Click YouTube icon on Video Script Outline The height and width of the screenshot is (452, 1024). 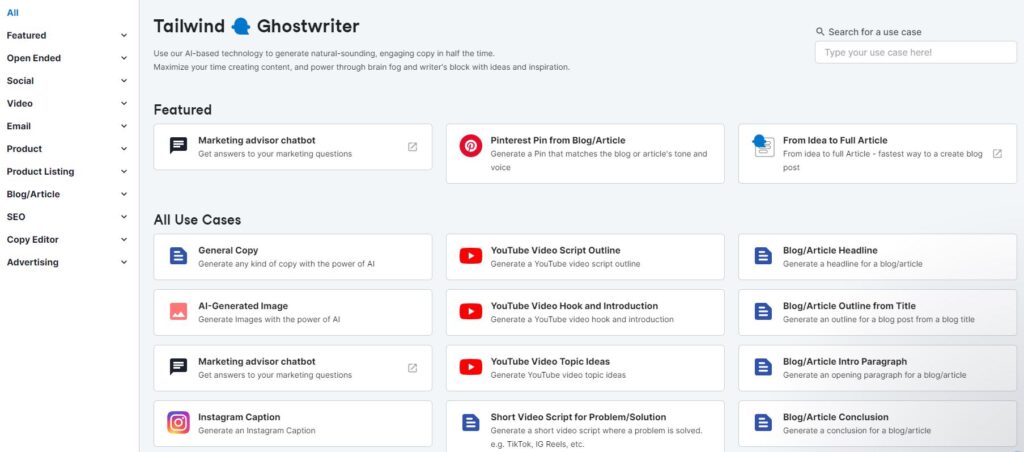470,256
